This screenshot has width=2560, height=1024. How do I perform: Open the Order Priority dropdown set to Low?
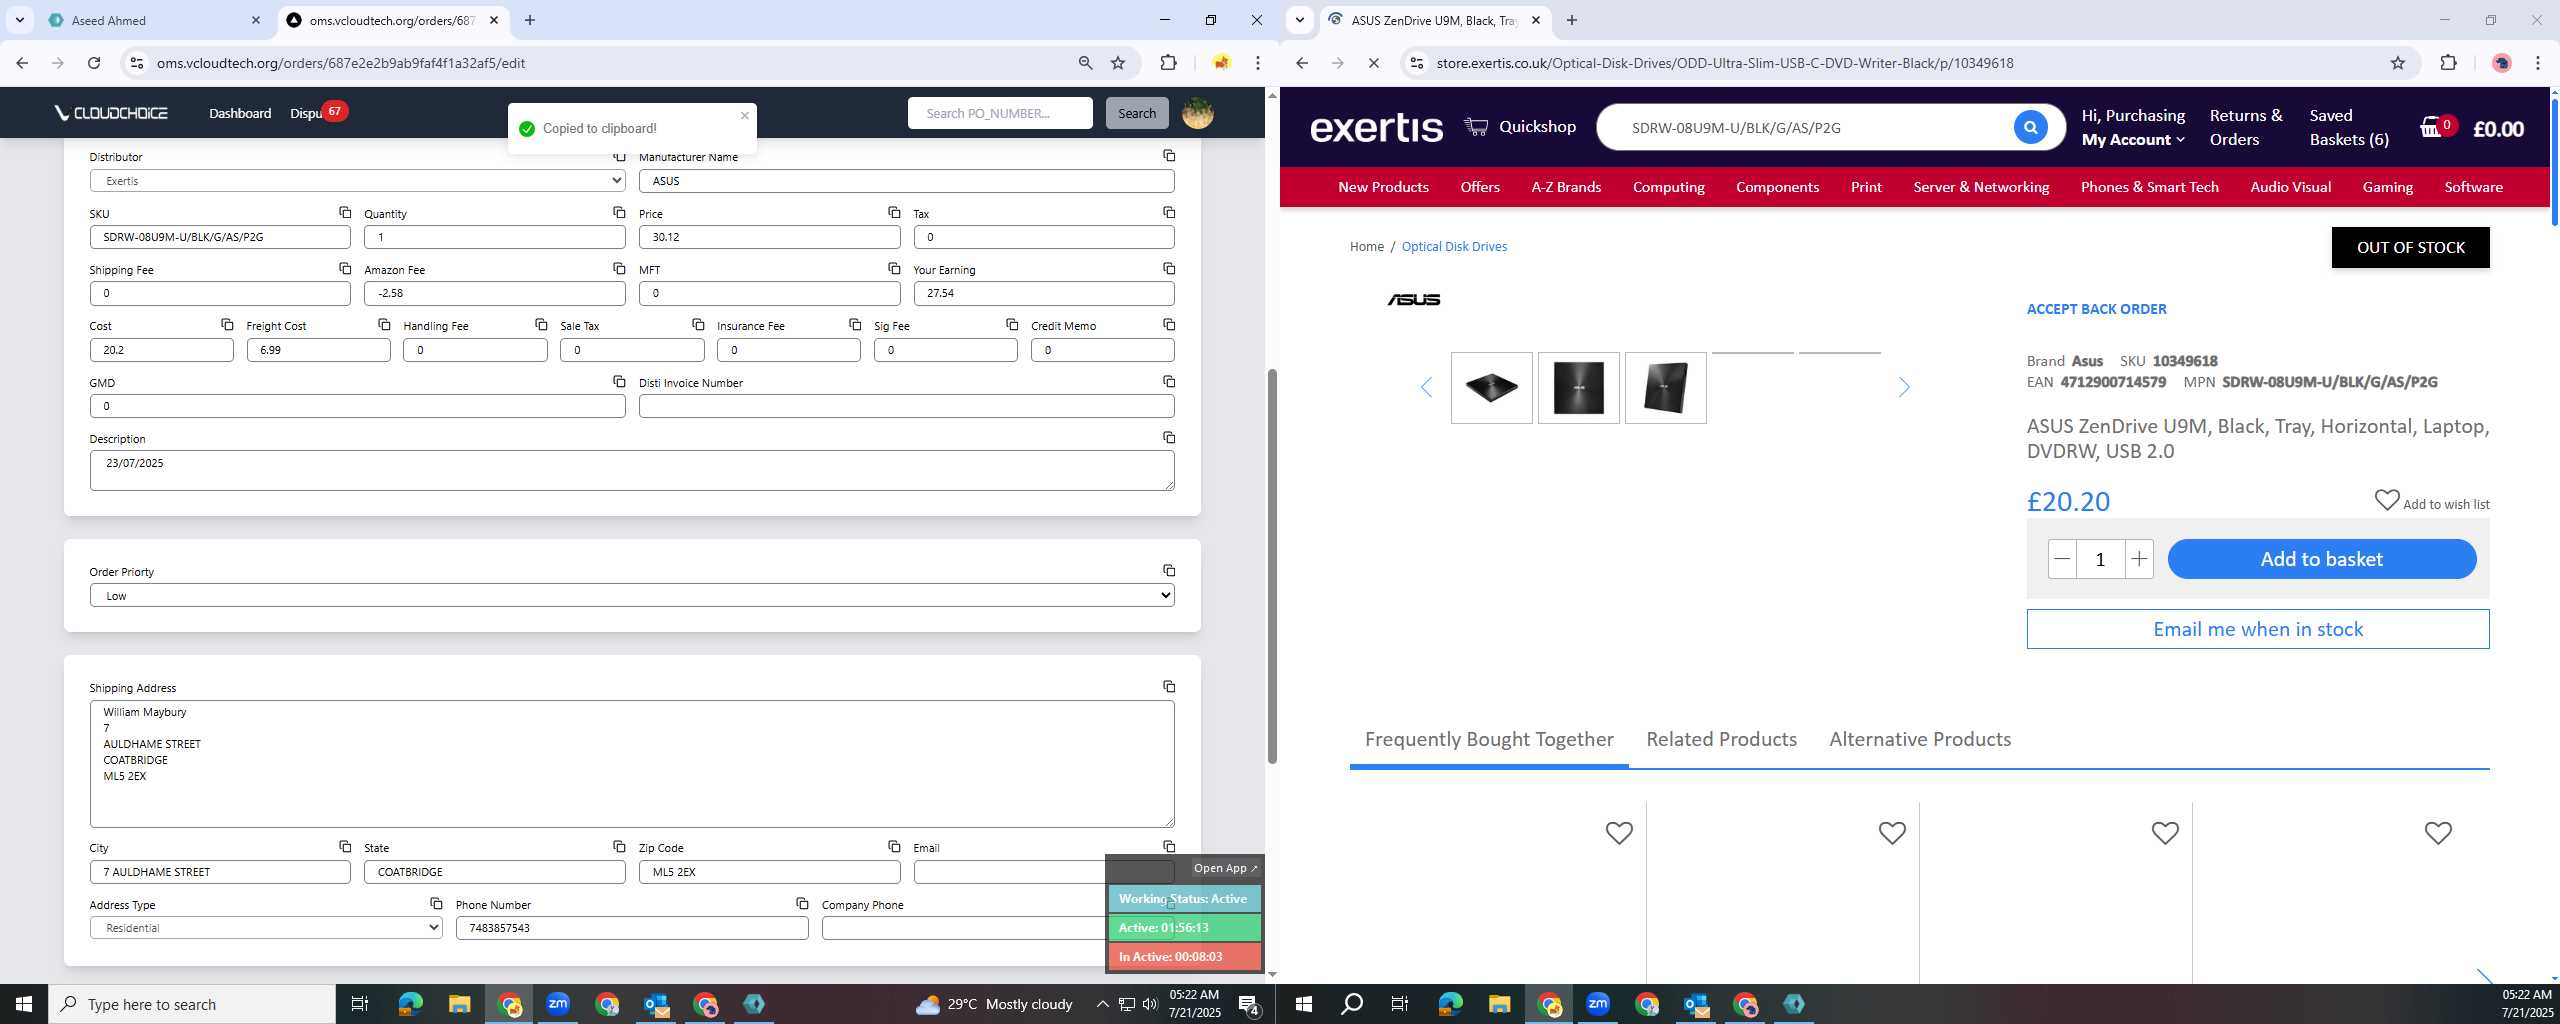(x=632, y=595)
